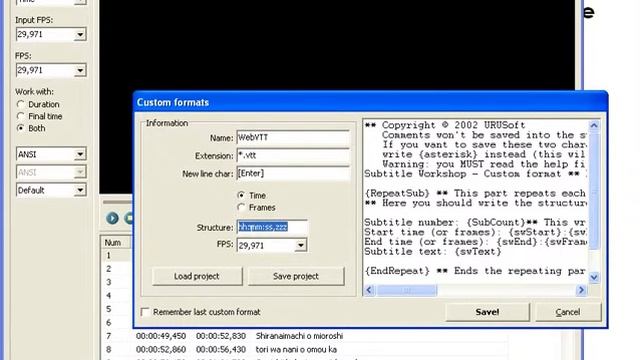Screen dimensions: 640x360
Task: Select the Frames radio button
Action: coord(241,207)
